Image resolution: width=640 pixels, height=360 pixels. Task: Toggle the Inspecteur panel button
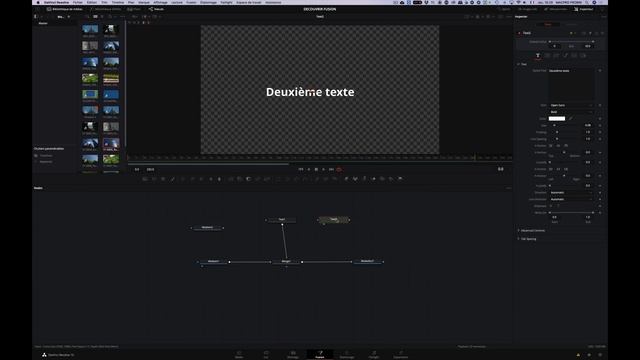(x=584, y=9)
